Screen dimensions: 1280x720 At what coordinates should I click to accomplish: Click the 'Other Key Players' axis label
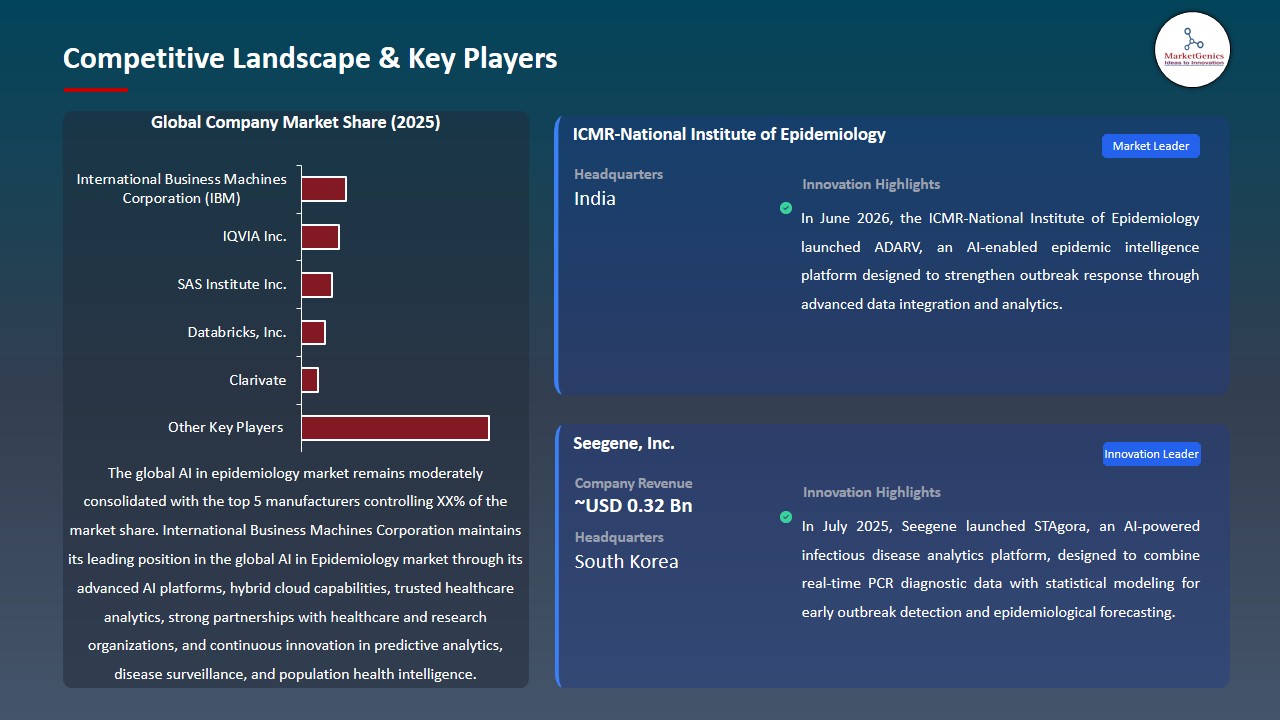[226, 428]
